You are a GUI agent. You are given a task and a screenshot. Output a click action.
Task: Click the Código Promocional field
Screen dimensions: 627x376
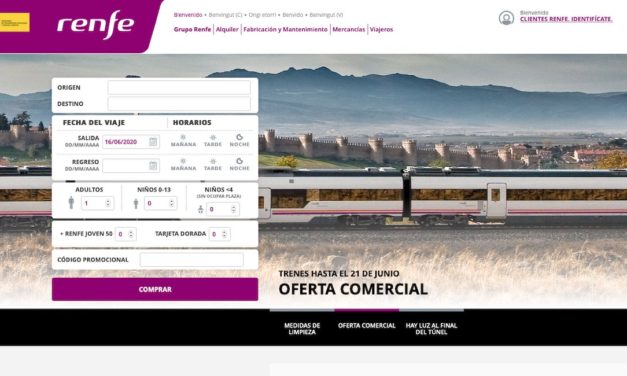192,260
